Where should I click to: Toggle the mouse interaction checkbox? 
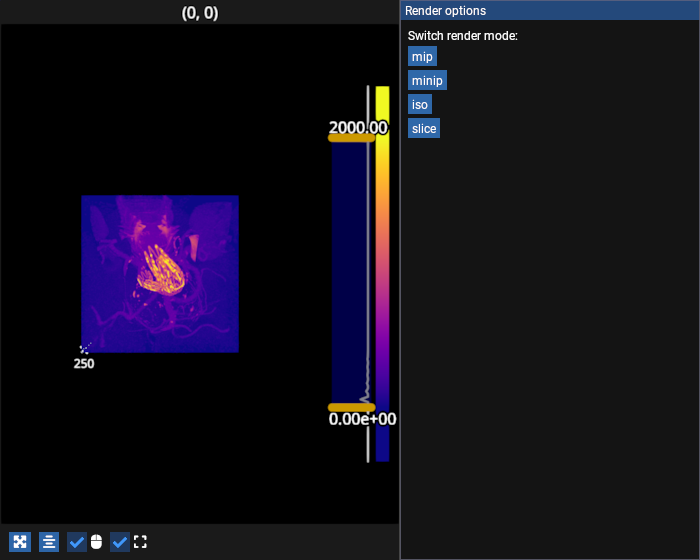tap(77, 542)
